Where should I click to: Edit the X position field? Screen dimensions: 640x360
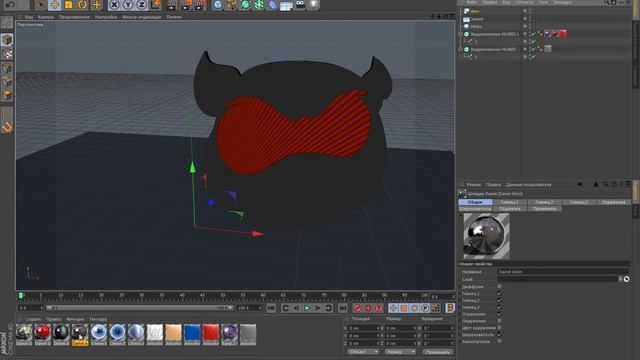[x=363, y=328]
